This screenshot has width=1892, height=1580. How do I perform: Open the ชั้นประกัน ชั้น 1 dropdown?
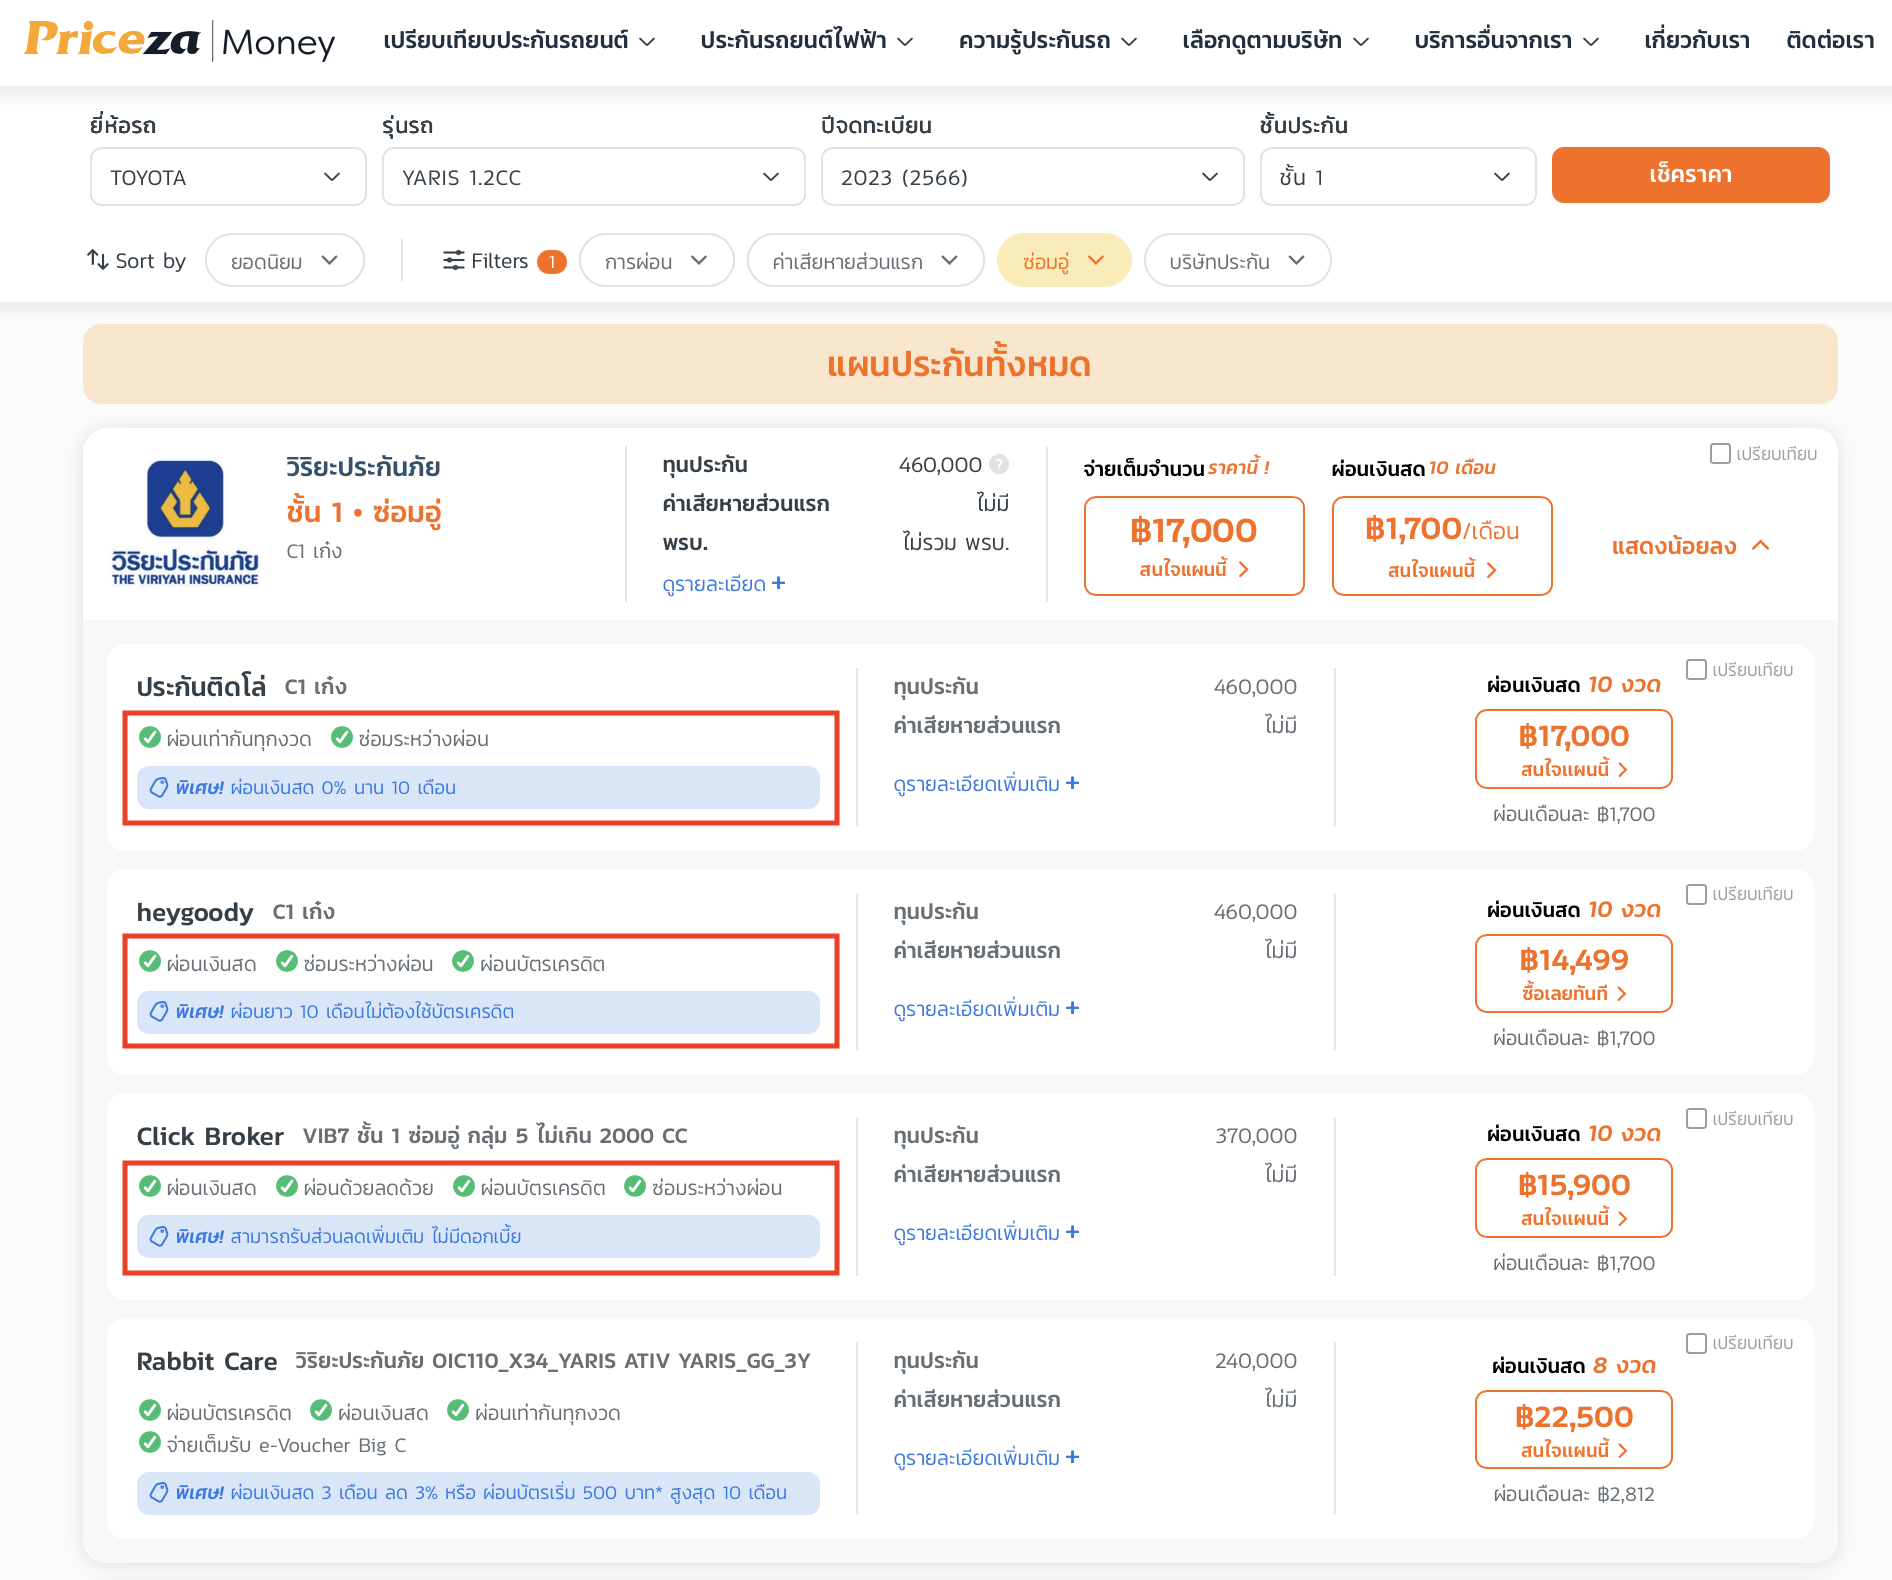pyautogui.click(x=1398, y=177)
